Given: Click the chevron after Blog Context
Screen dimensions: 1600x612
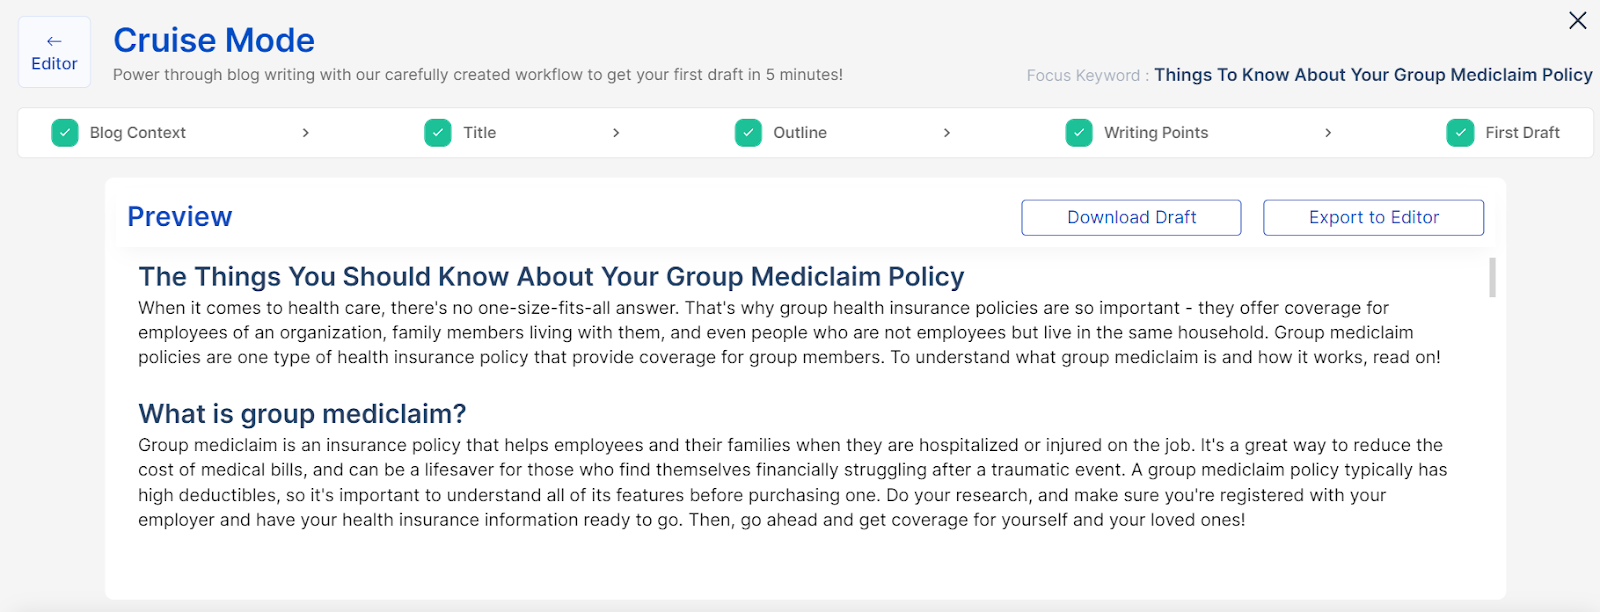Looking at the screenshot, I should point(306,133).
